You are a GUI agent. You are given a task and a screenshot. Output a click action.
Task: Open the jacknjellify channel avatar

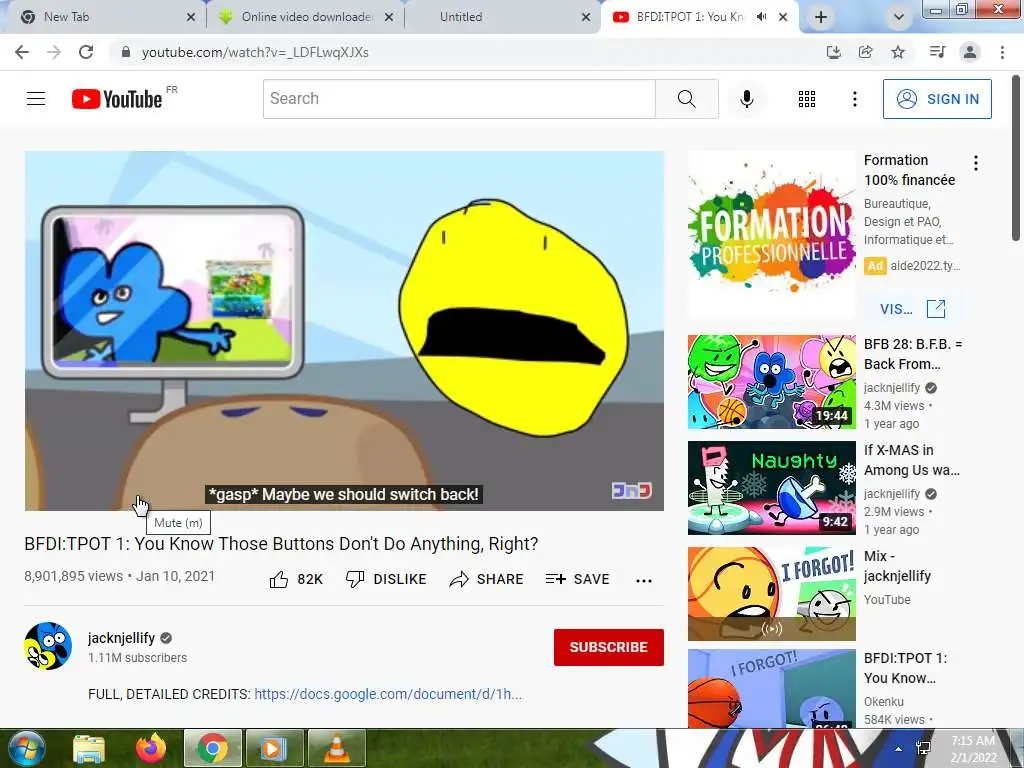click(x=48, y=646)
